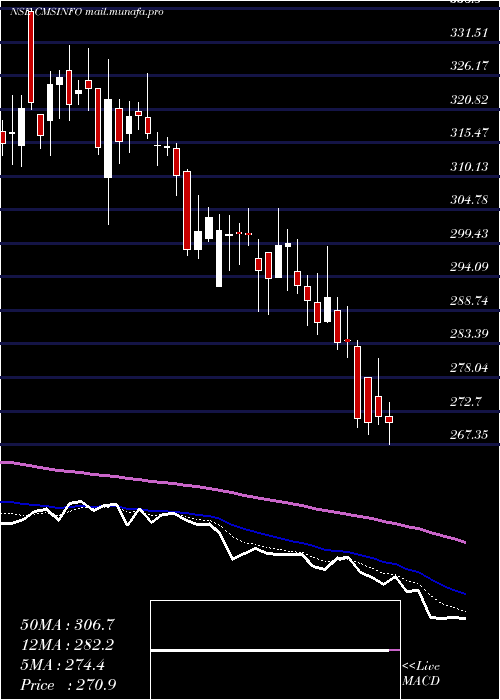
Task: Click the 267.35 bottom price label
Action: (x=469, y=434)
